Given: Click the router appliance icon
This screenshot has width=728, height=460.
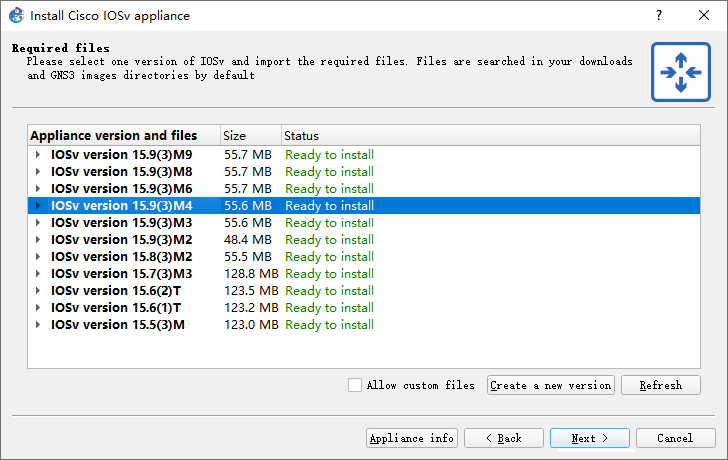Looking at the screenshot, I should [x=681, y=72].
